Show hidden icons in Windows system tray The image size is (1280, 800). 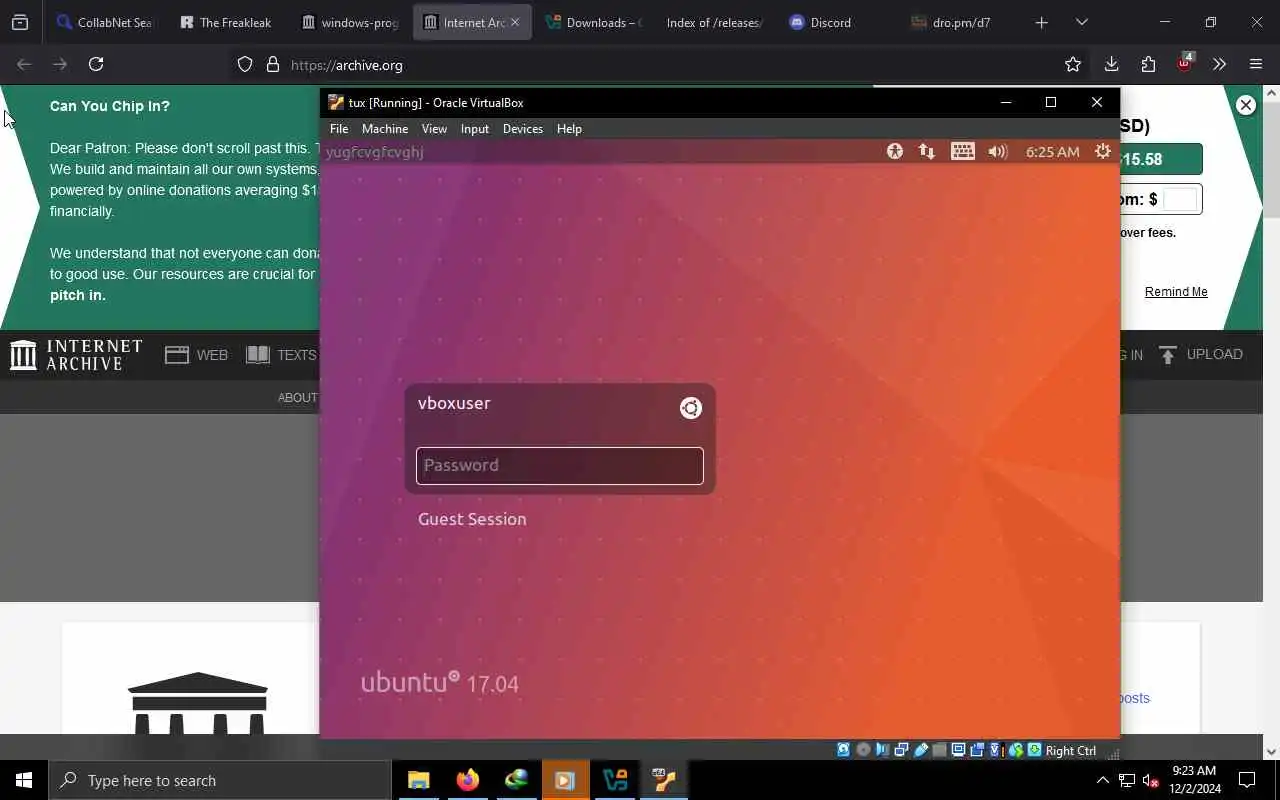tap(1103, 780)
